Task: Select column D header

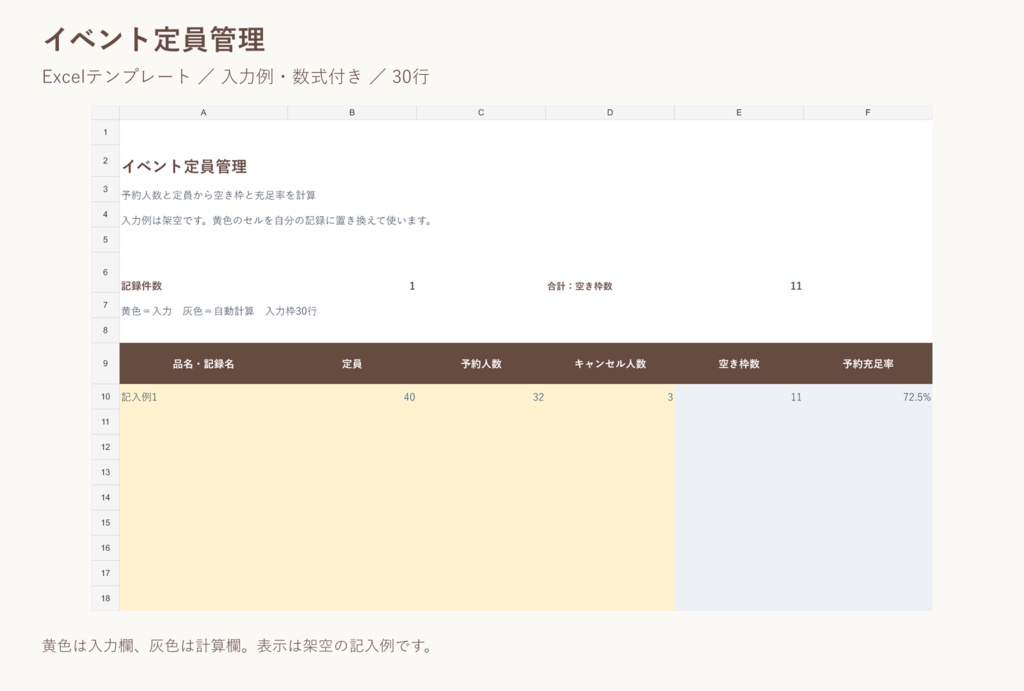Action: (610, 112)
